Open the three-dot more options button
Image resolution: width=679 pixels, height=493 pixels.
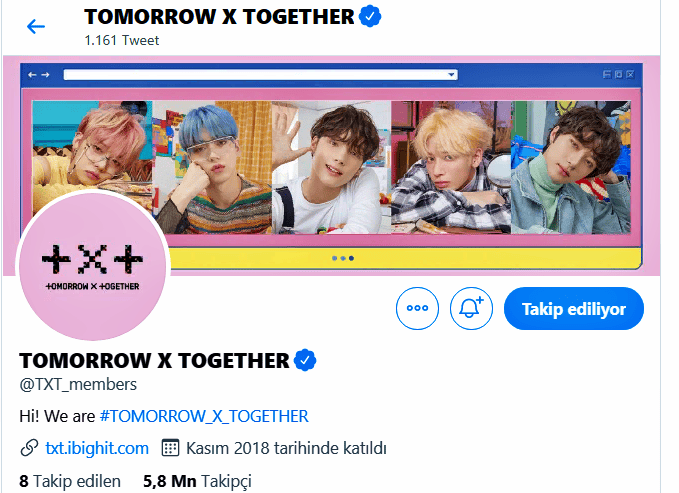(417, 308)
